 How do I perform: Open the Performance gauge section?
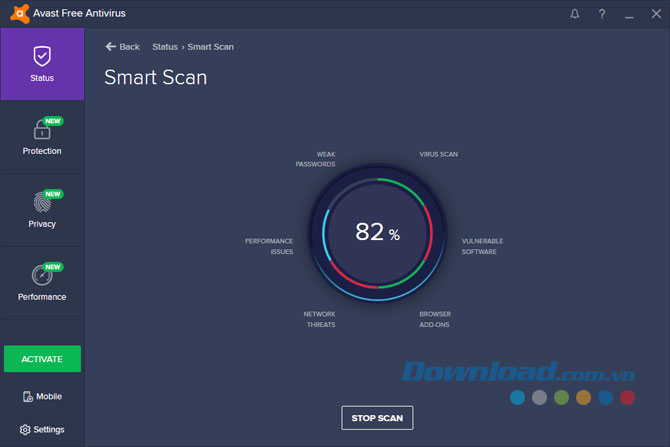[42, 283]
